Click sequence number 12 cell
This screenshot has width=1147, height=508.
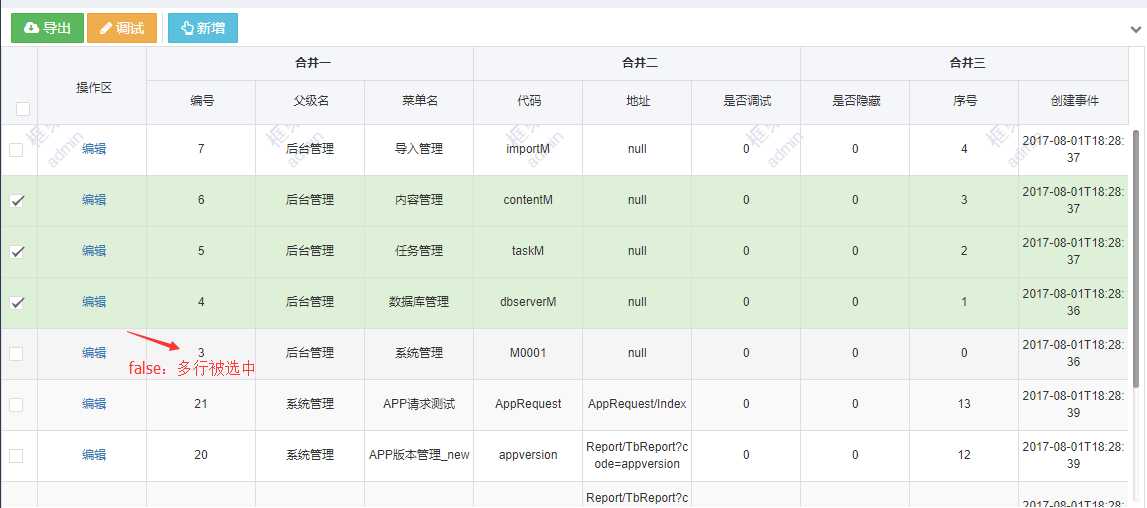pyautogui.click(x=964, y=455)
